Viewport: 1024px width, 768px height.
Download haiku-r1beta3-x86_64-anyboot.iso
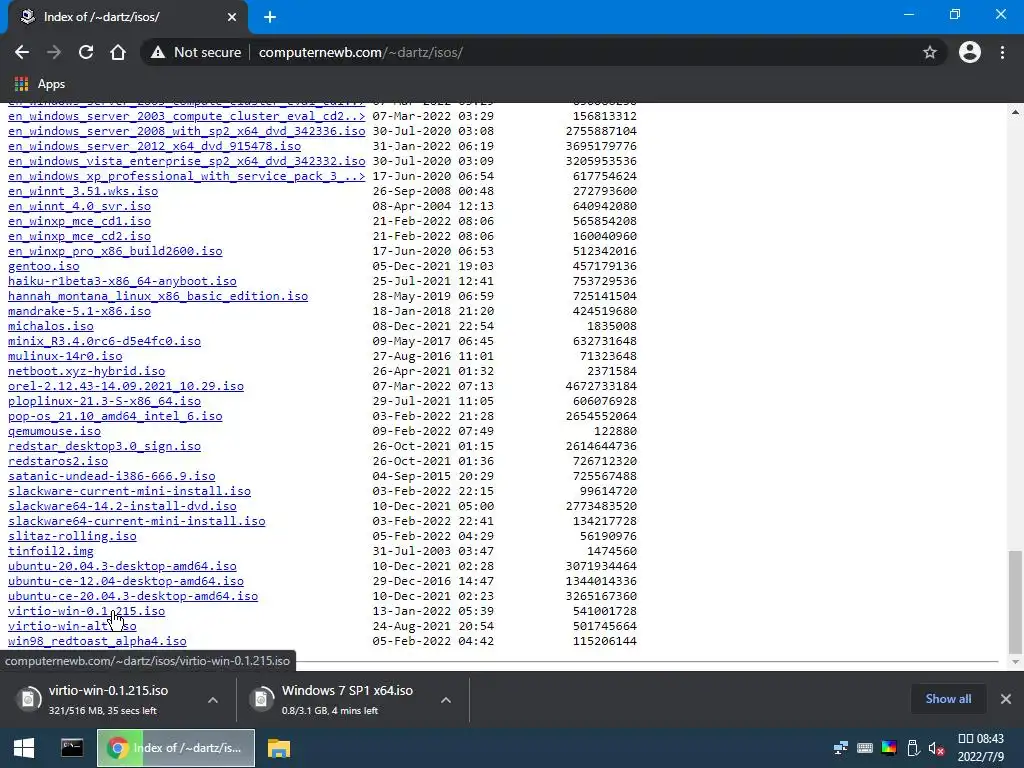(122, 281)
